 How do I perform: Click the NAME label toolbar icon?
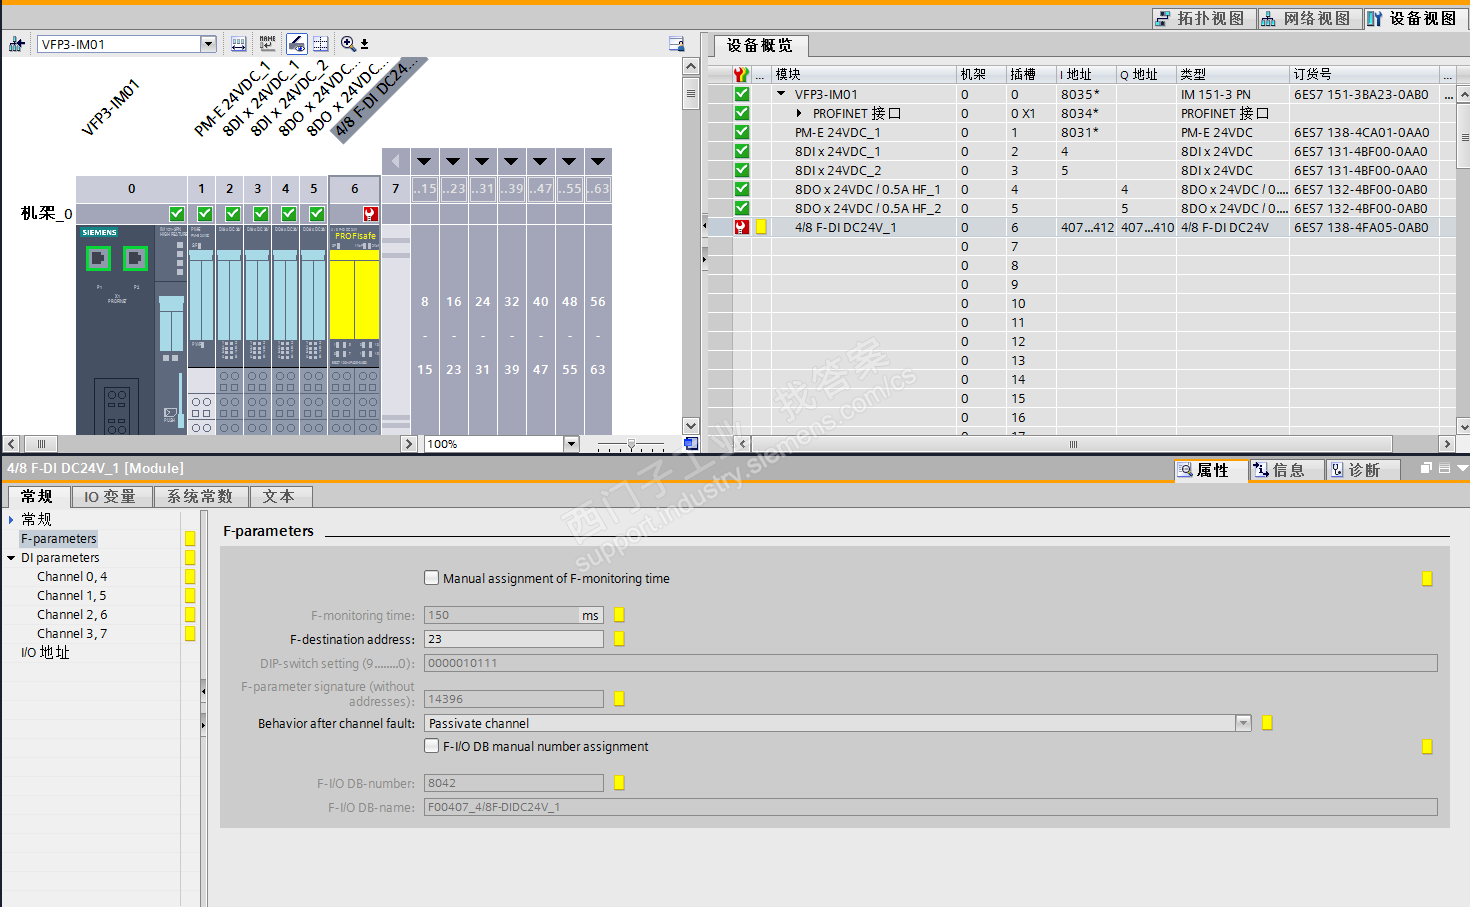point(267,44)
